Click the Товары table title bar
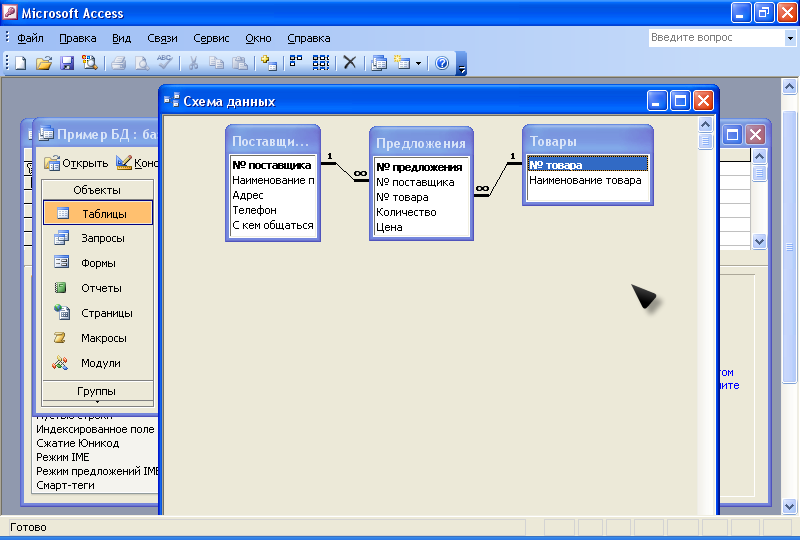This screenshot has height=540, width=800. coord(588,141)
